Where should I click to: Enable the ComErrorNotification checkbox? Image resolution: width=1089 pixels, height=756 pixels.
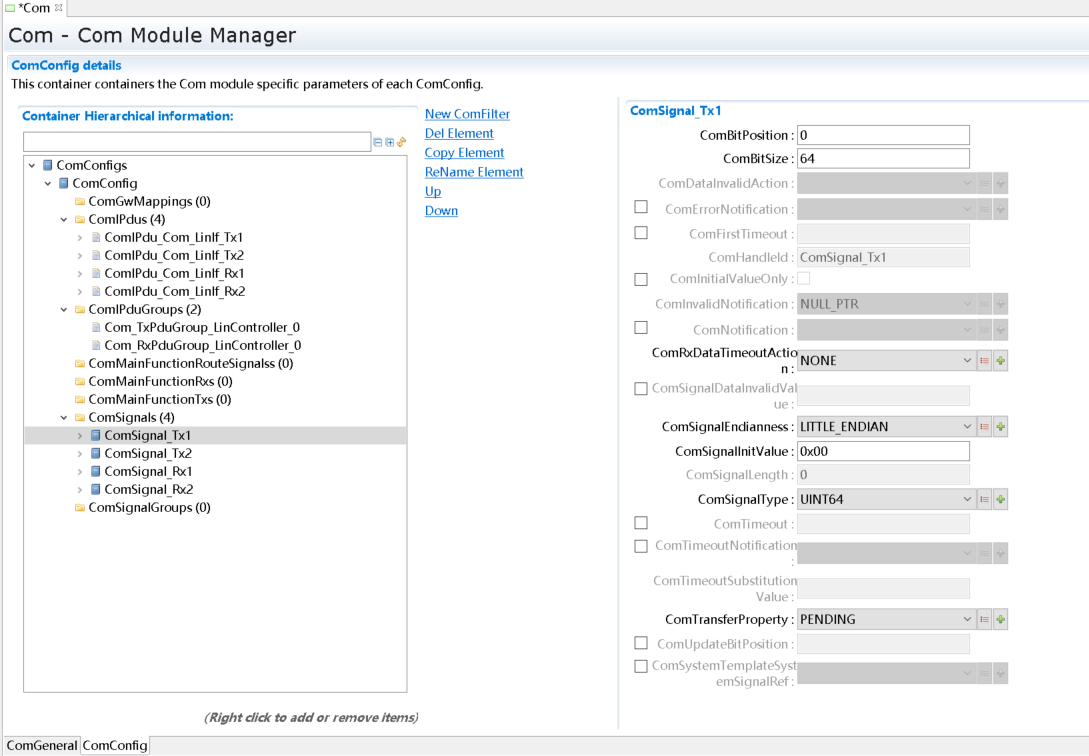click(x=641, y=208)
